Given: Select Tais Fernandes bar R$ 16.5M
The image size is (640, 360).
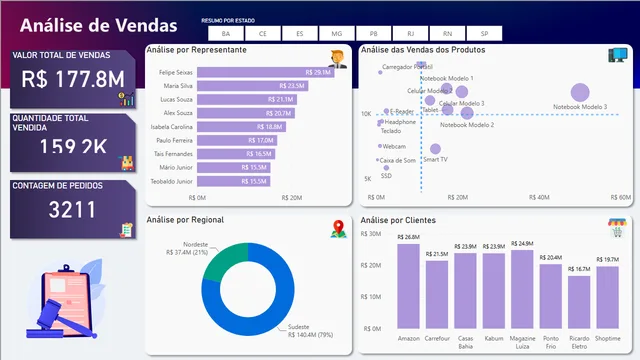Looking at the screenshot, I should [x=236, y=154].
